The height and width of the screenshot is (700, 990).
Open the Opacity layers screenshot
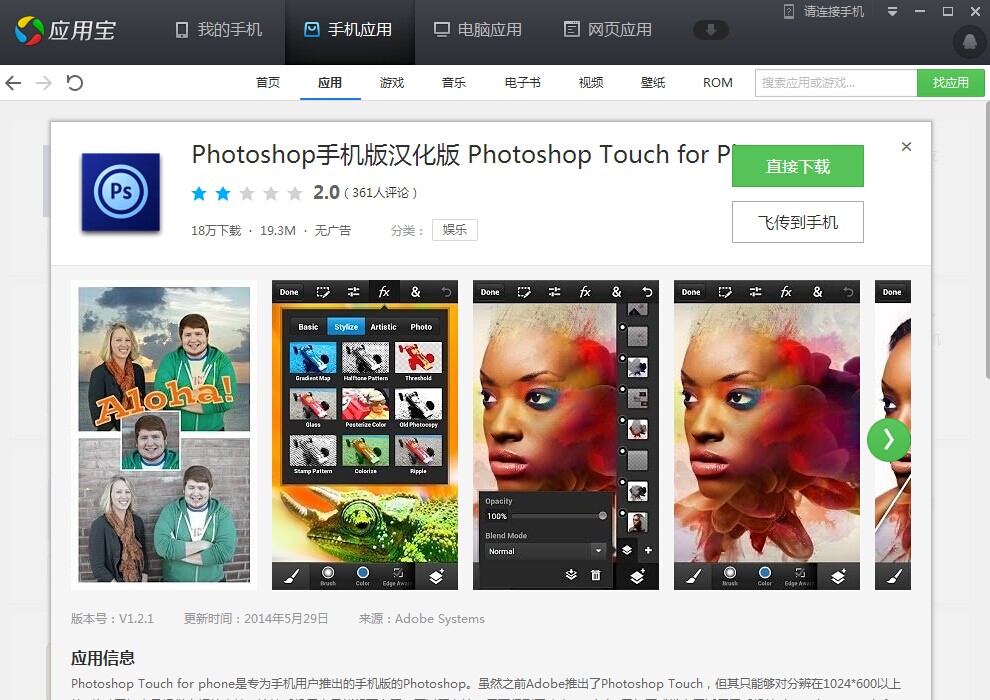[566, 435]
